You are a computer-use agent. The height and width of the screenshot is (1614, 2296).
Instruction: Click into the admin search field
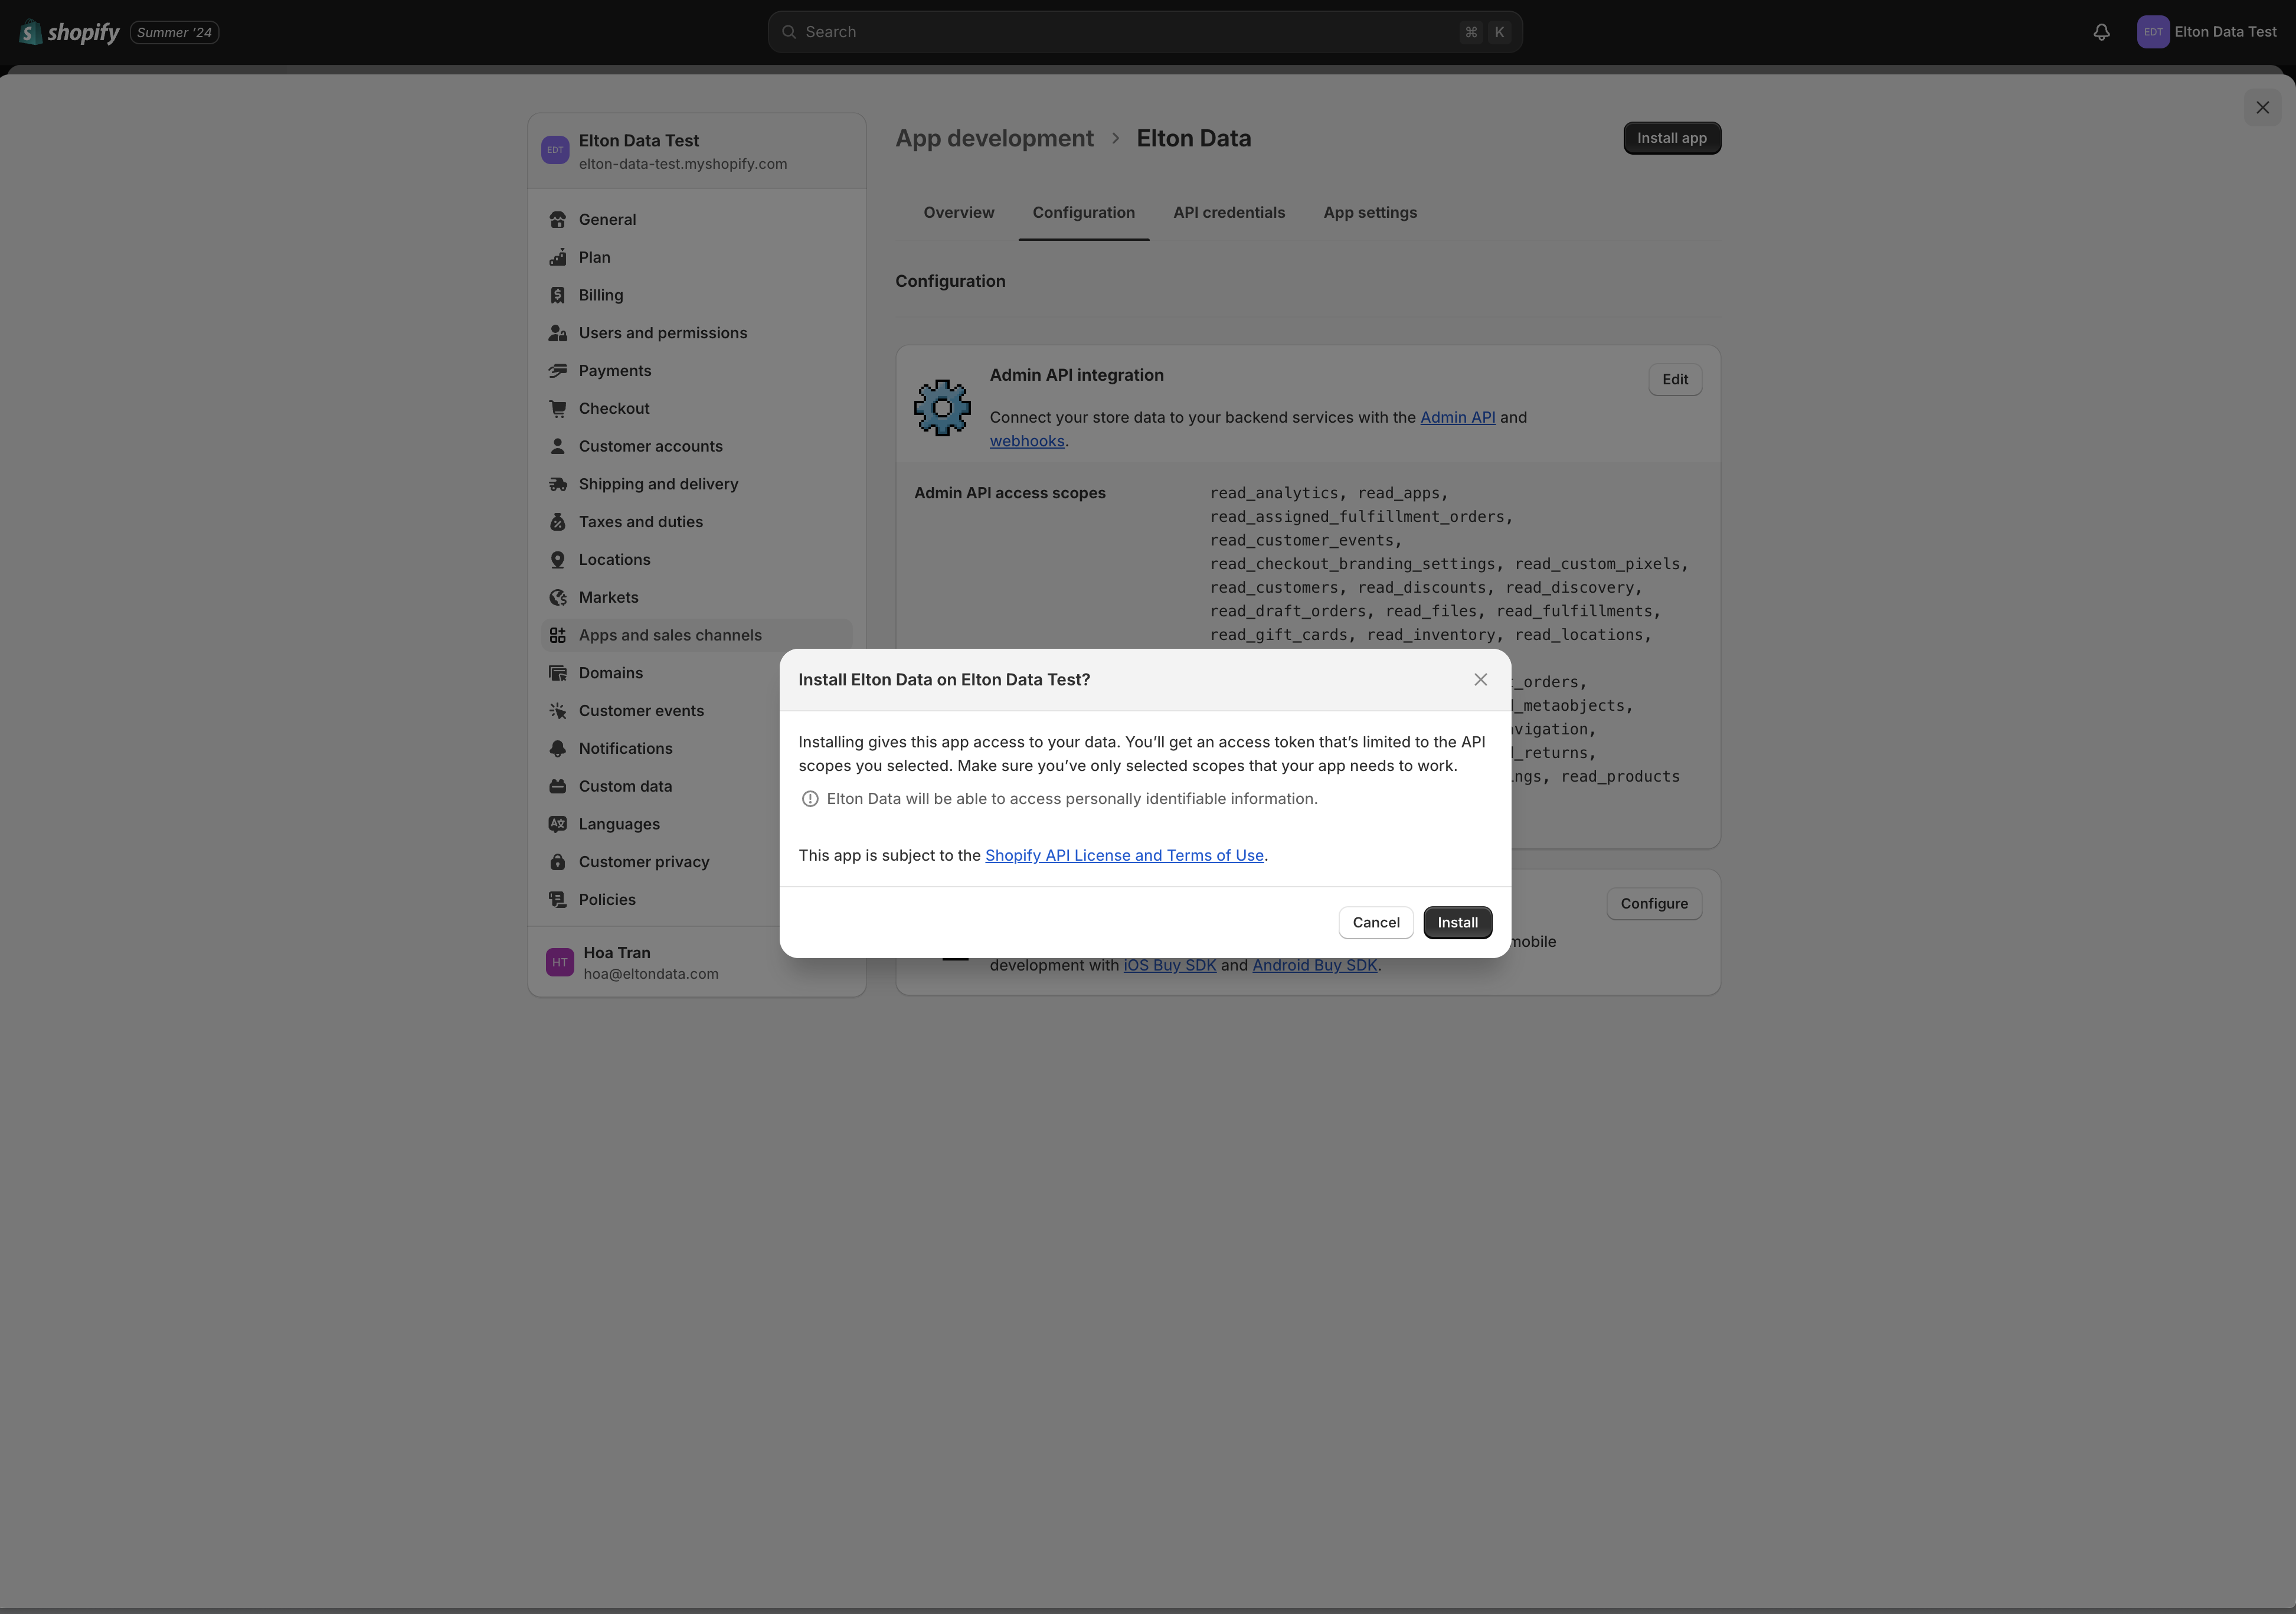[1145, 31]
